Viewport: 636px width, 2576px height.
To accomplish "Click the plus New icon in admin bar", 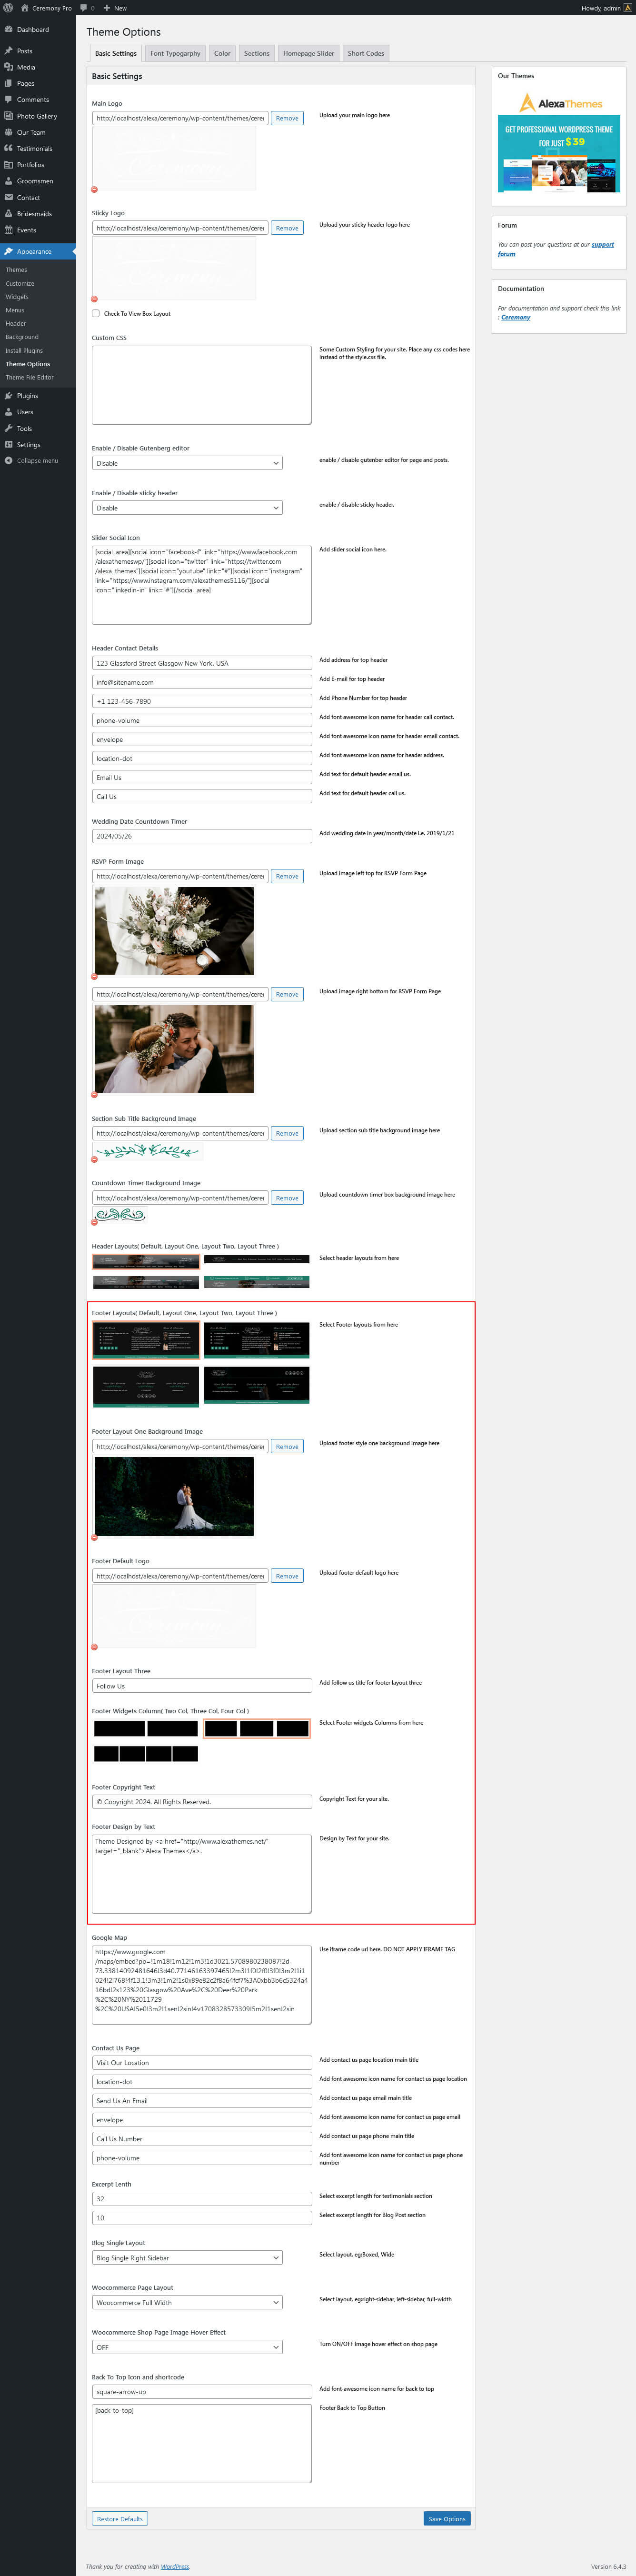I will pos(106,7).
